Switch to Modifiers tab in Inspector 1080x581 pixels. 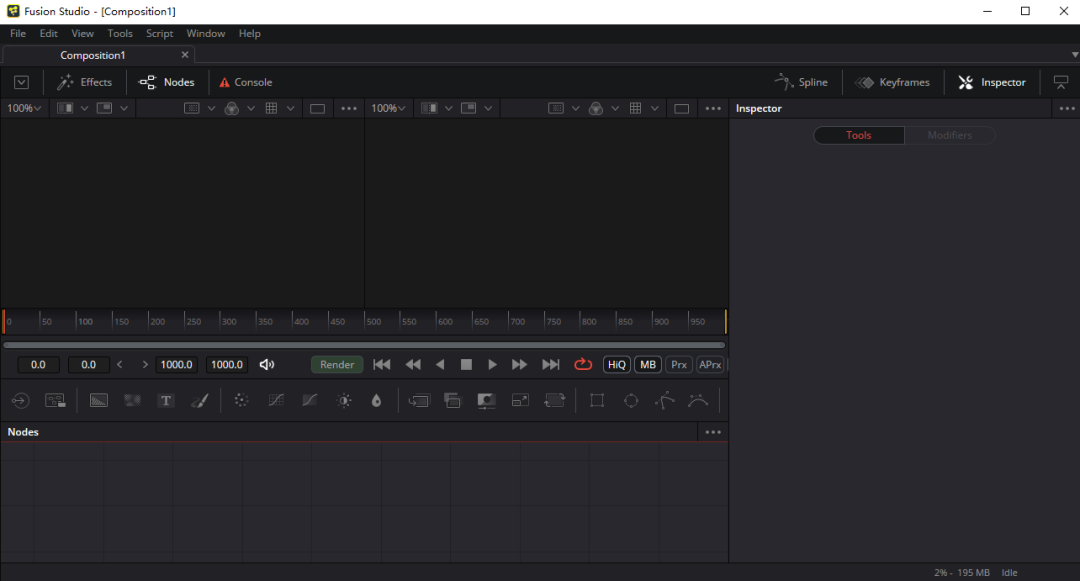pyautogui.click(x=949, y=135)
